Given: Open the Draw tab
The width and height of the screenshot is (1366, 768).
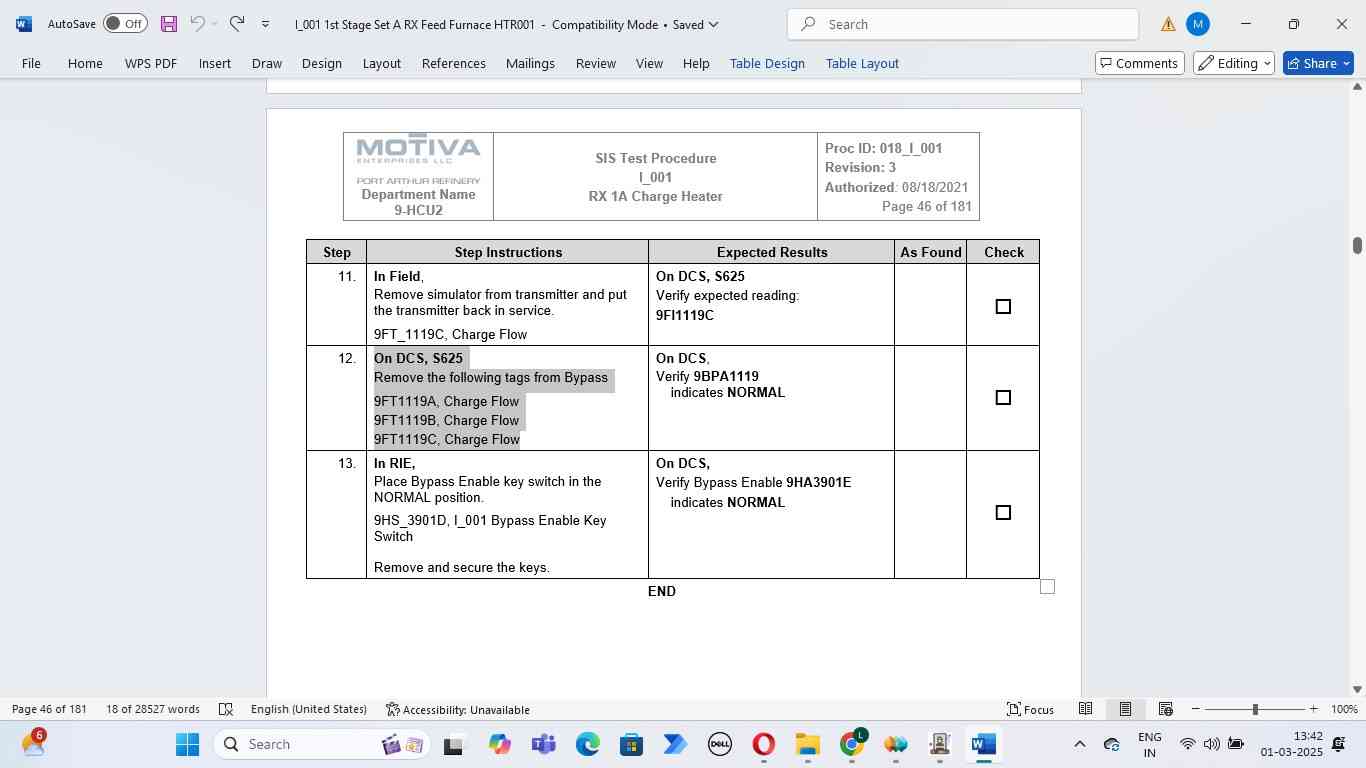Looking at the screenshot, I should (x=267, y=63).
